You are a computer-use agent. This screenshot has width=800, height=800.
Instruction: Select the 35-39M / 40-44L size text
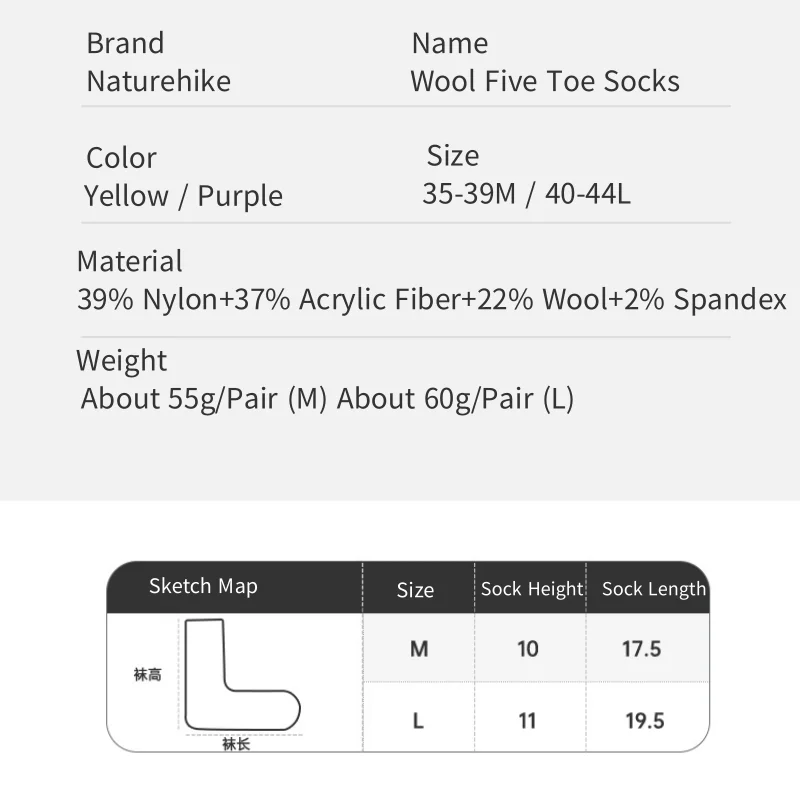point(526,193)
